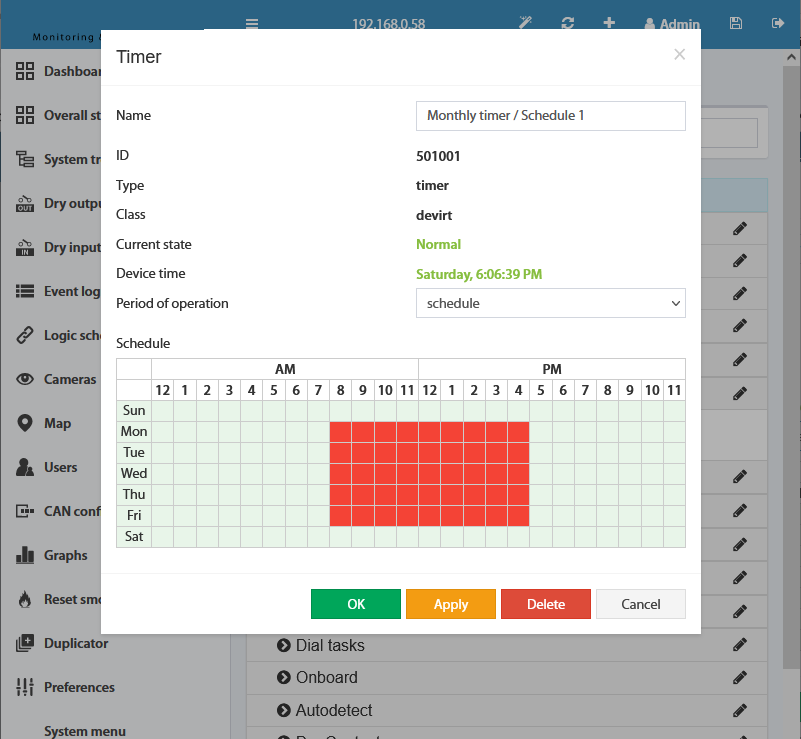801x739 pixels.
Task: Toggle Saturday 9 AM schedule cell
Action: [x=363, y=536]
